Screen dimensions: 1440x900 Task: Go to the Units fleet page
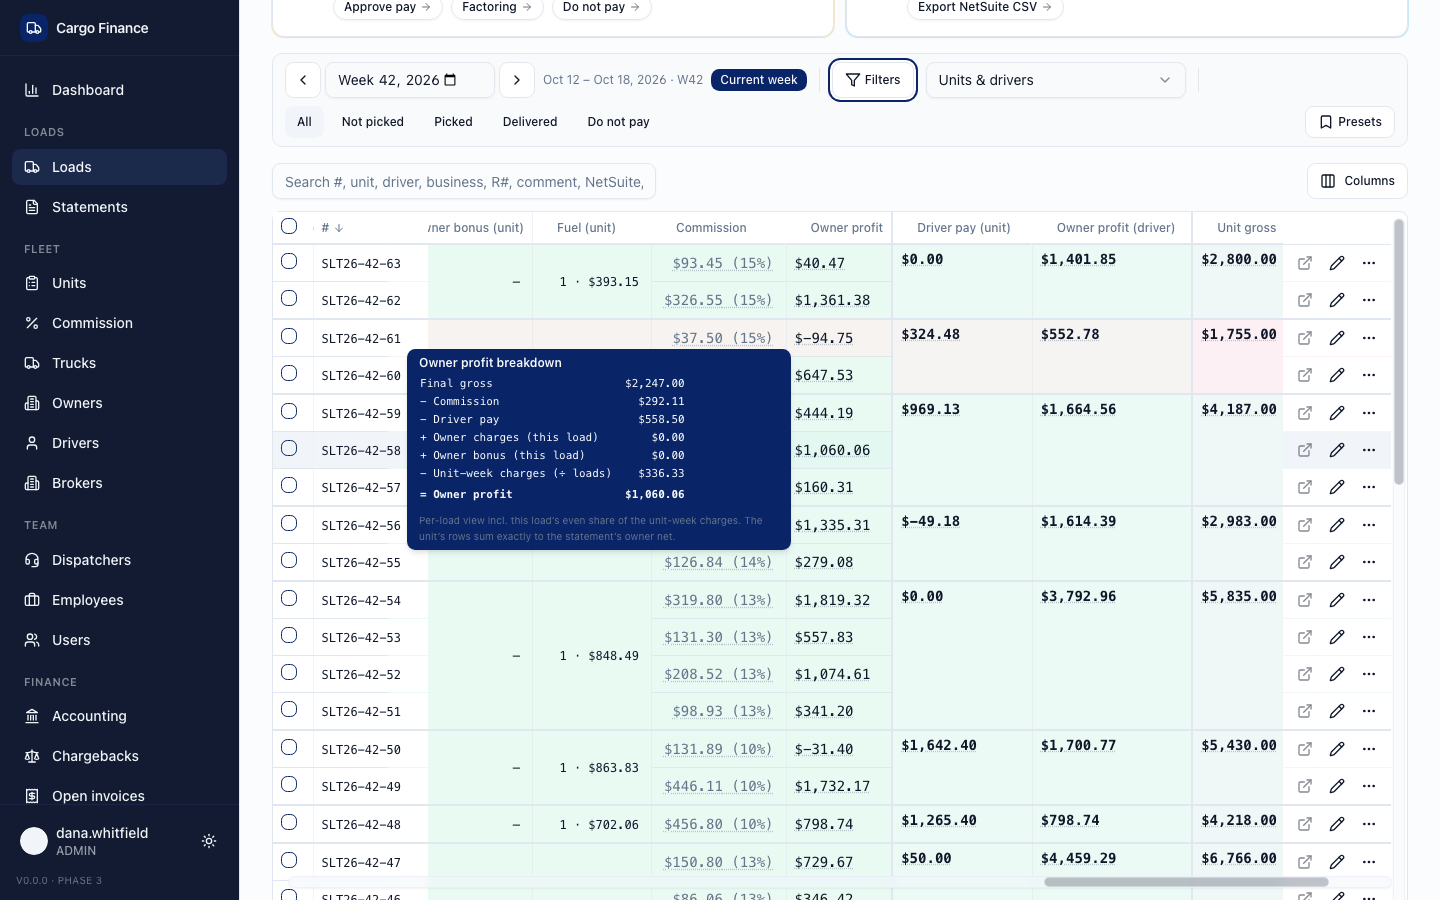(119, 283)
